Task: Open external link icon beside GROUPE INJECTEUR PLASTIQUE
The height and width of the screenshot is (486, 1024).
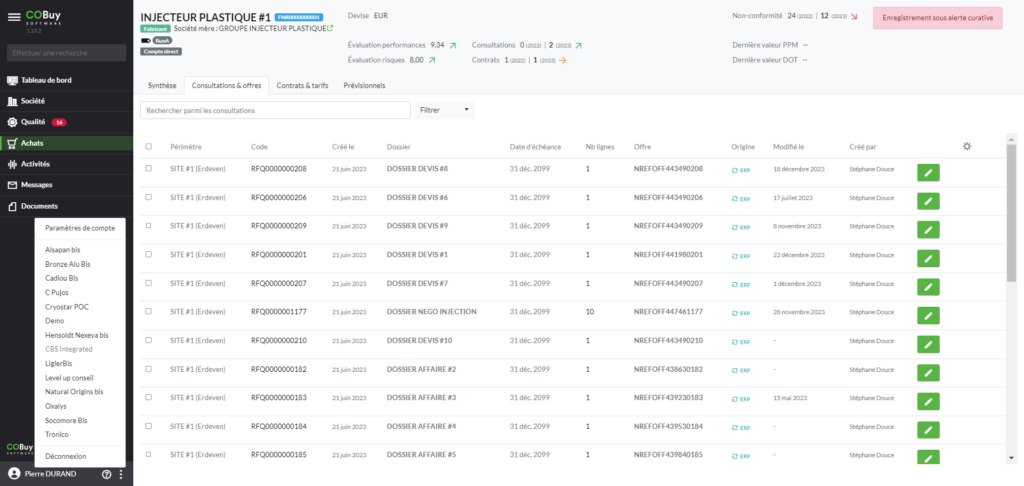Action: tap(331, 29)
